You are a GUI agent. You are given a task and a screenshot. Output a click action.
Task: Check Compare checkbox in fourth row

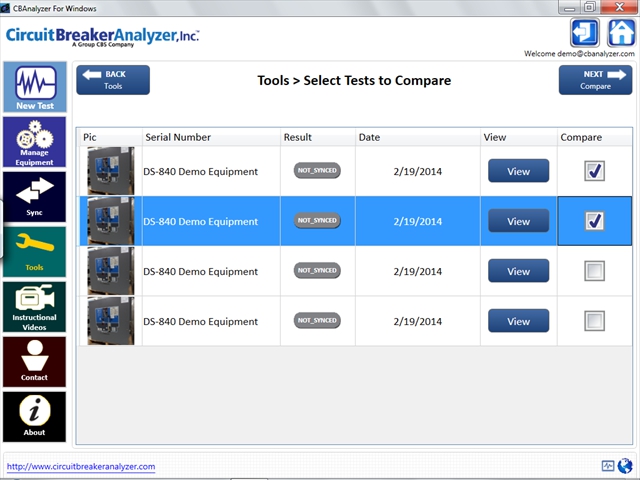coord(594,321)
